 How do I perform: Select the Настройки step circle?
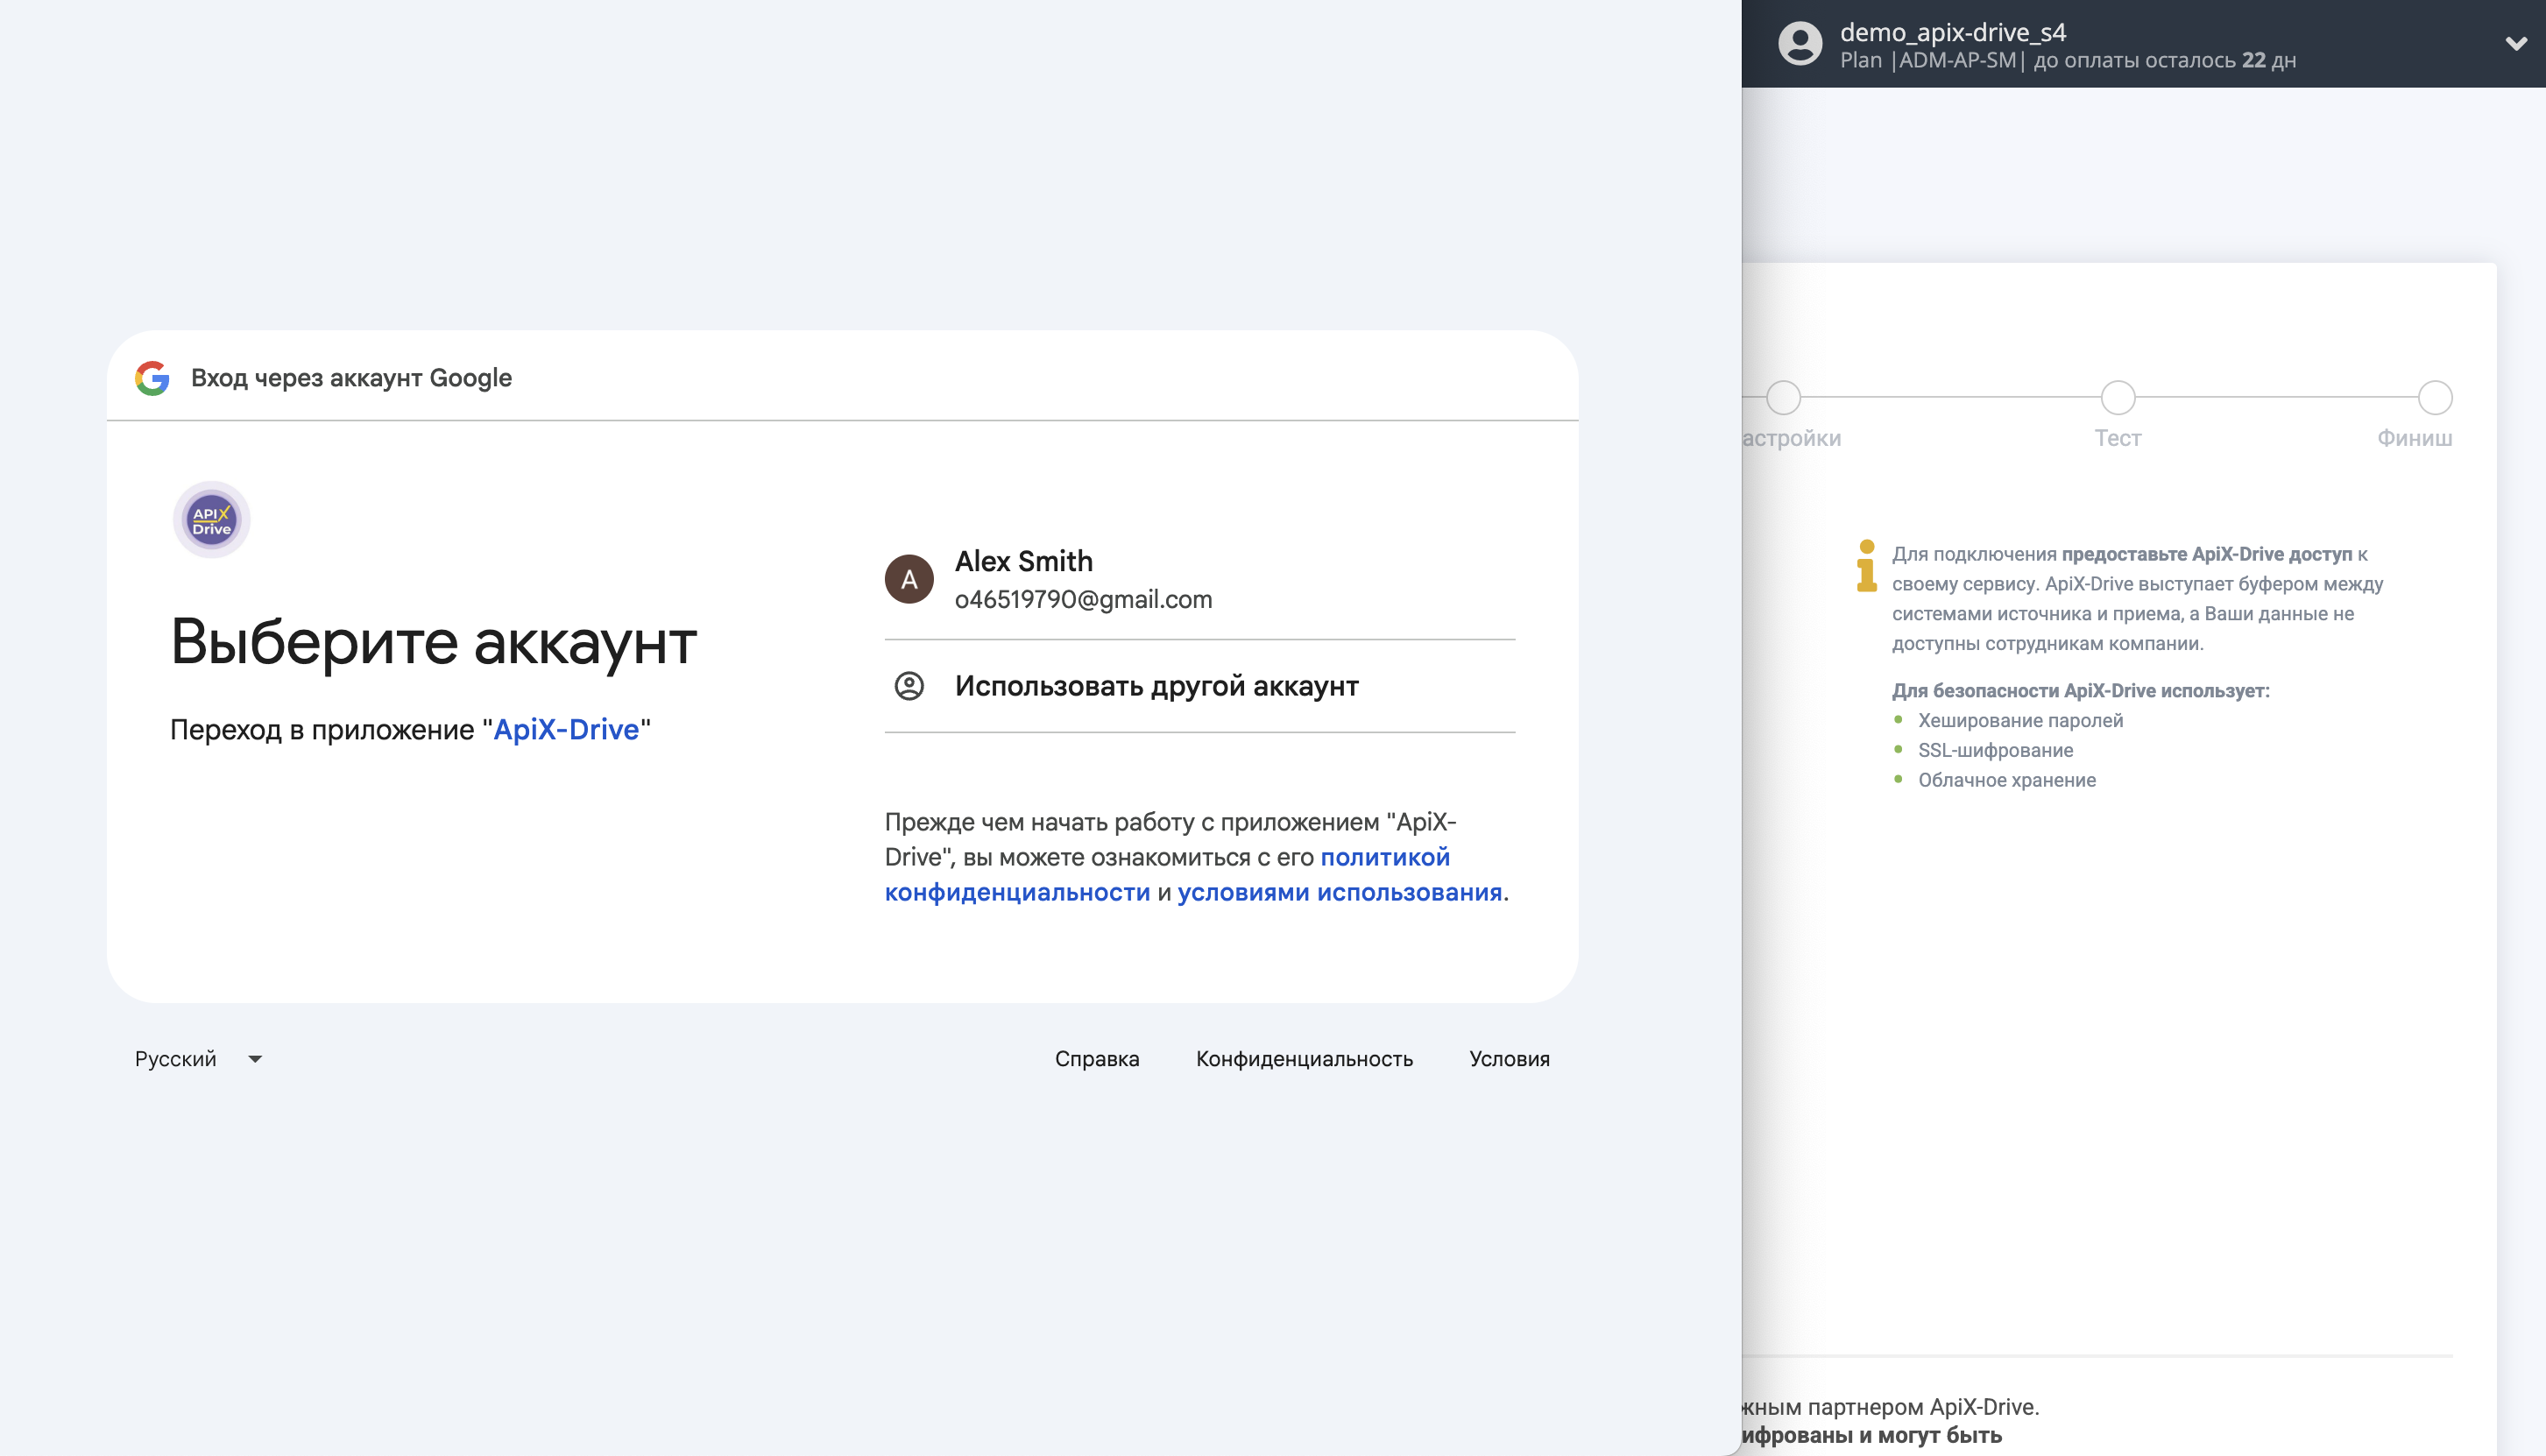(x=1783, y=398)
